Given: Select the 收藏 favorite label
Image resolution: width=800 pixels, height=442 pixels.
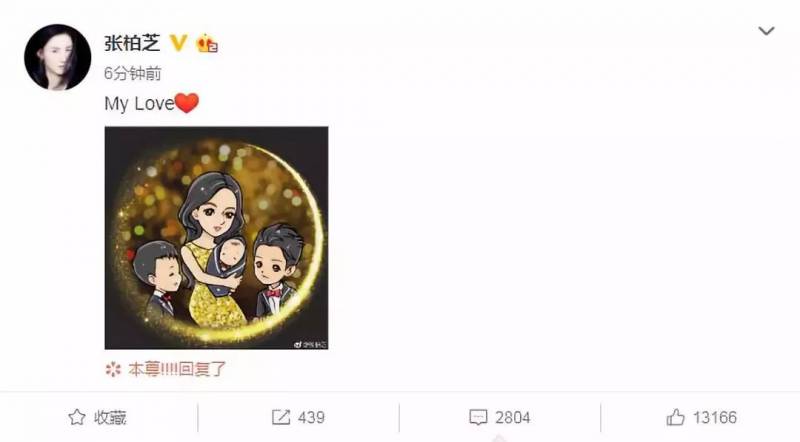Looking at the screenshot, I should tap(110, 418).
